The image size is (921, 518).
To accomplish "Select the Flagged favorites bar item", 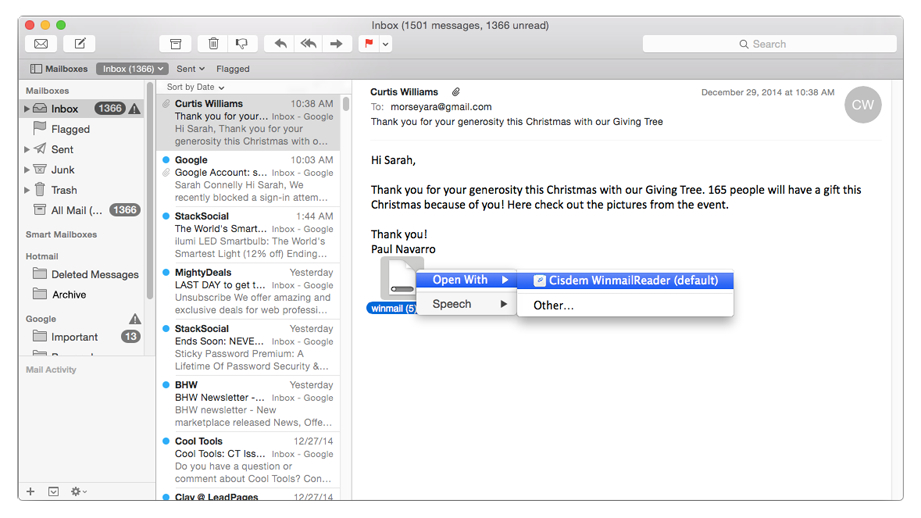I will (x=233, y=69).
